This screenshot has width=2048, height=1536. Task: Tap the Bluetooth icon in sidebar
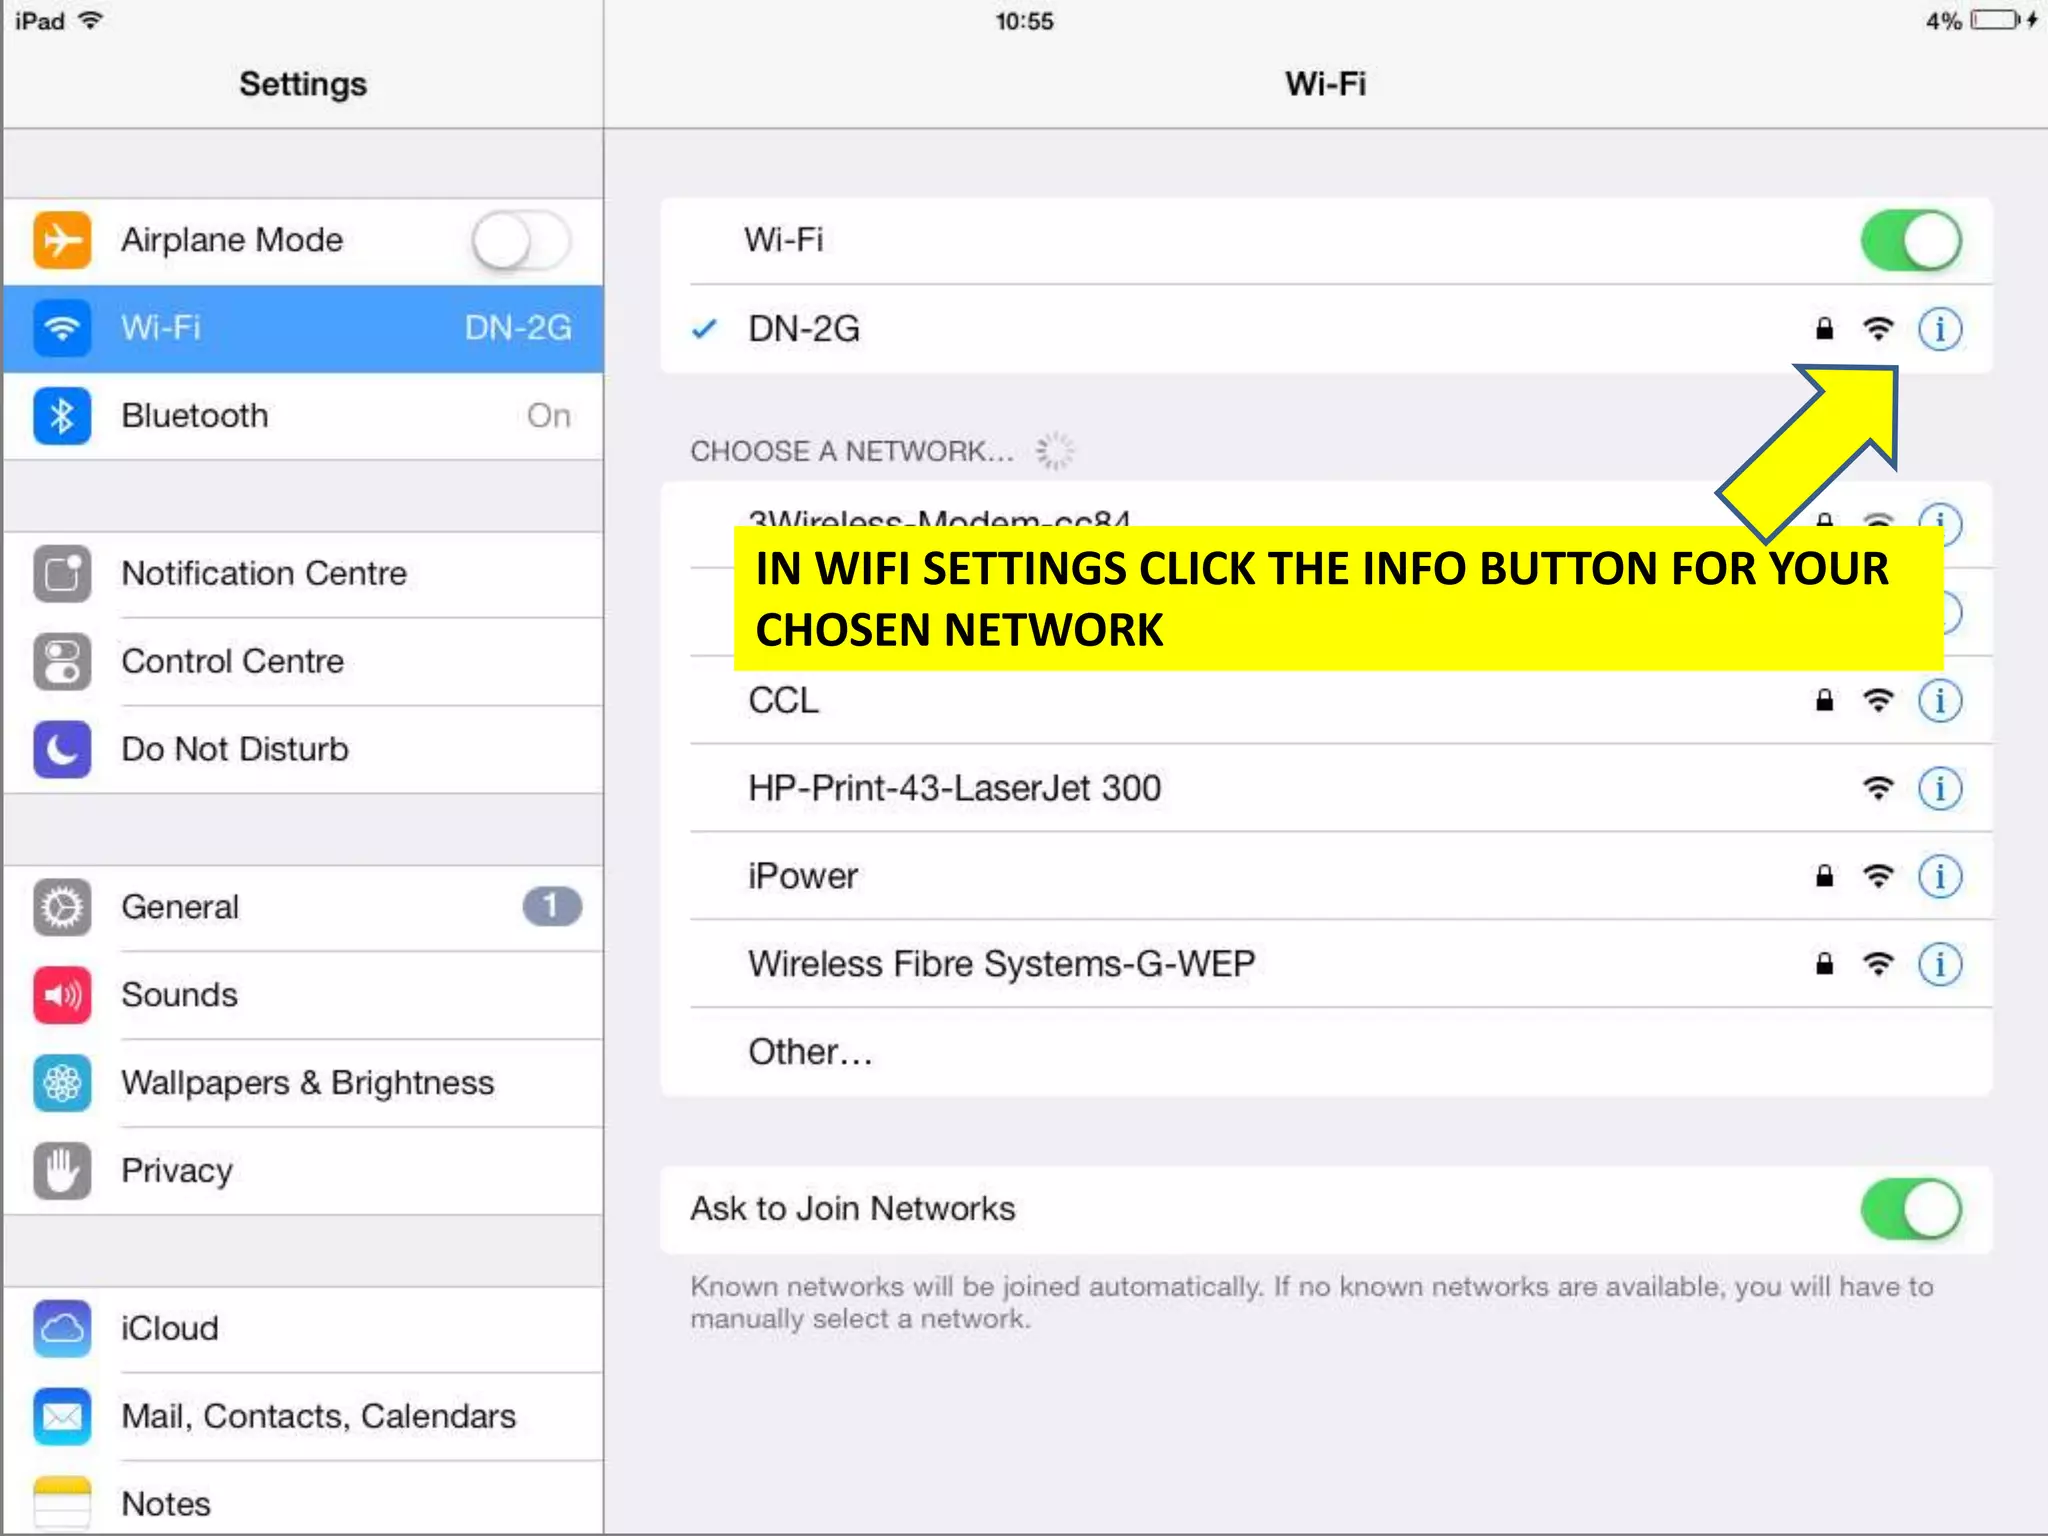pos(62,416)
